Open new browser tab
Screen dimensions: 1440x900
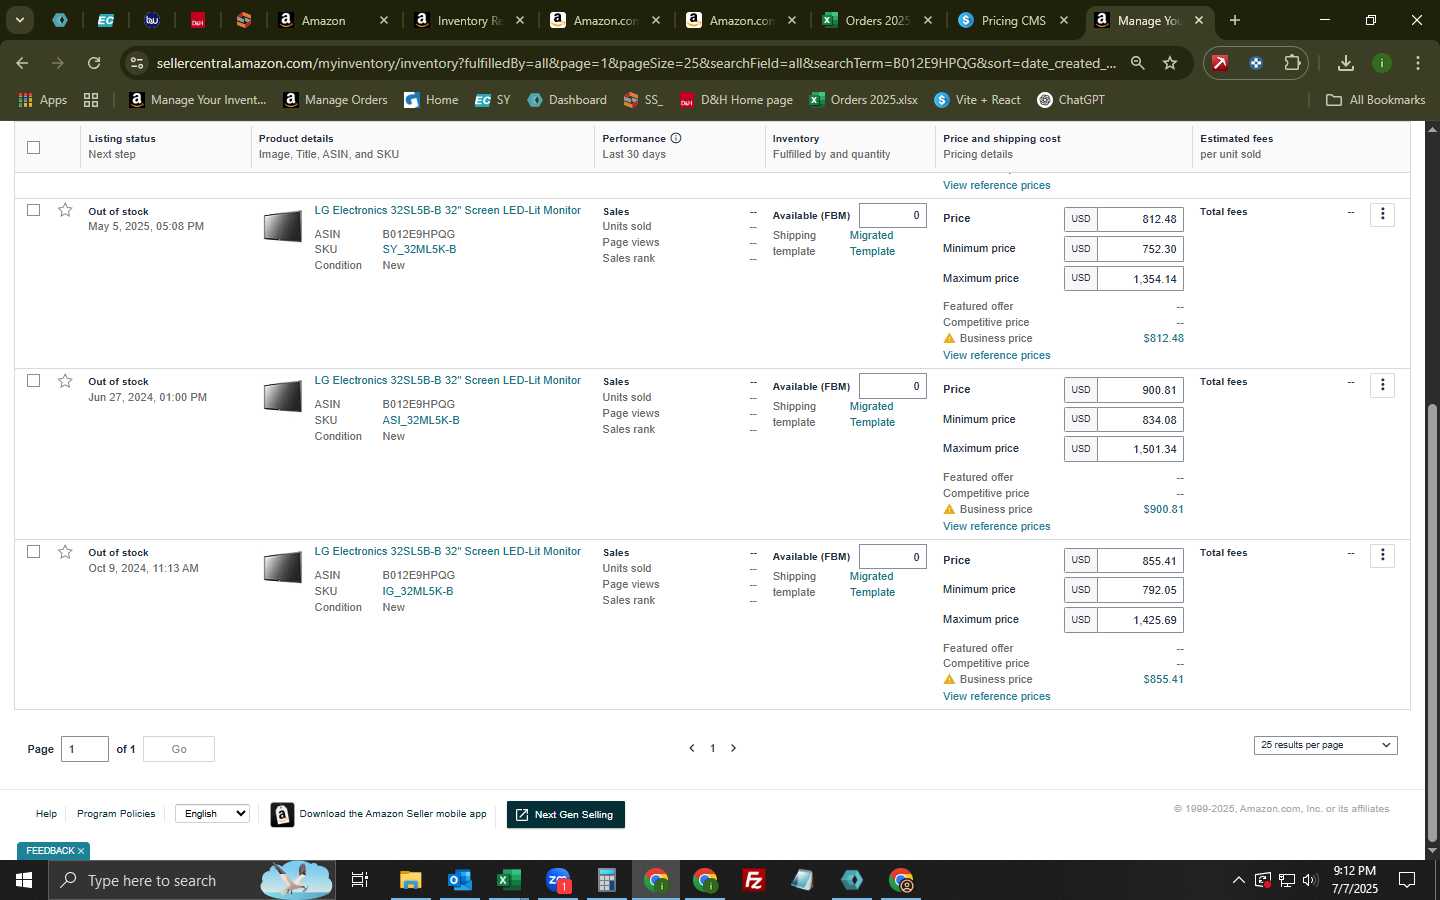coord(1235,20)
